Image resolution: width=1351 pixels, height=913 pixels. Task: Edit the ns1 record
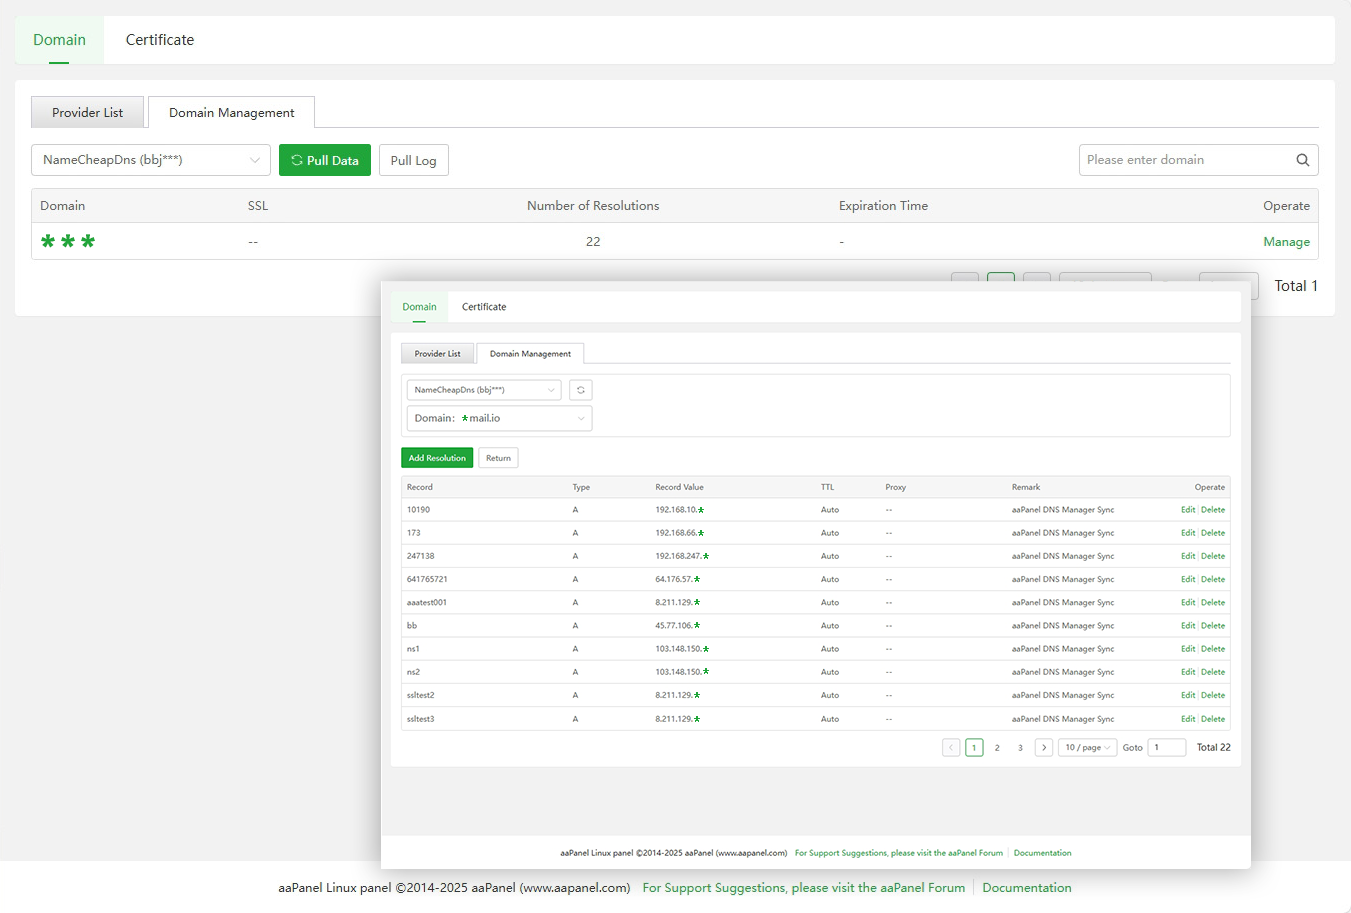[1187, 649]
